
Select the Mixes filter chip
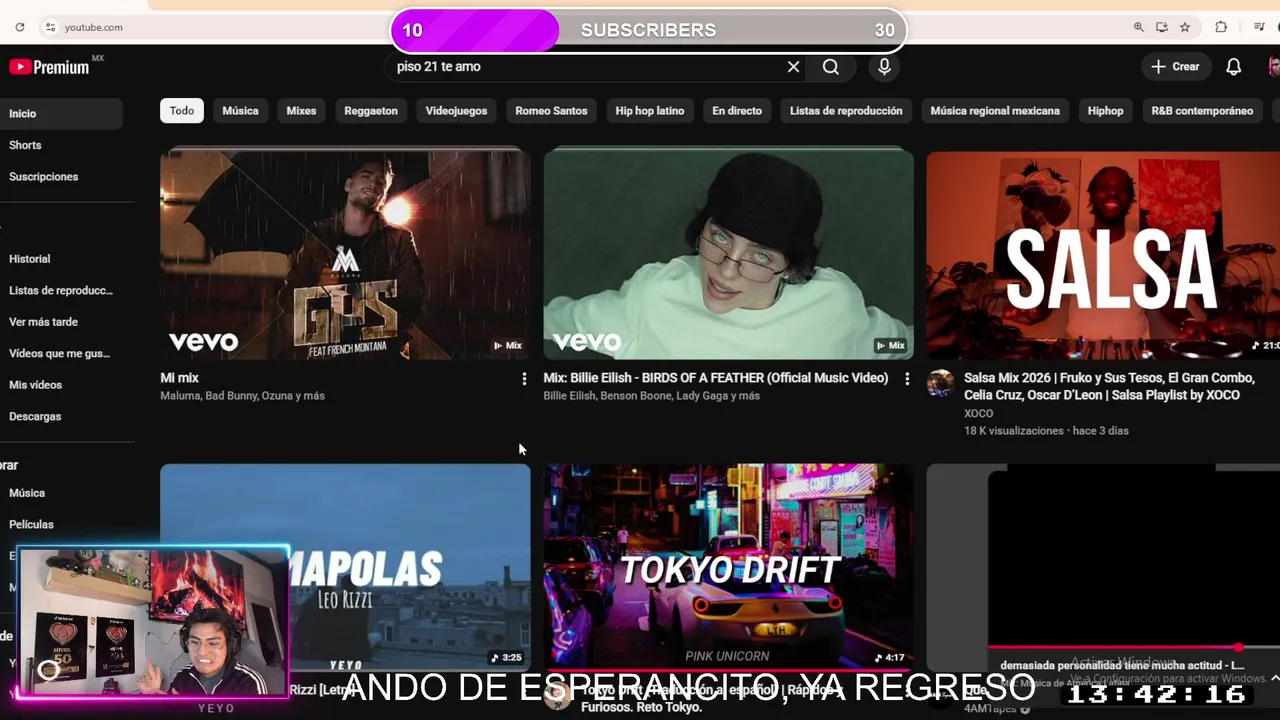point(301,111)
